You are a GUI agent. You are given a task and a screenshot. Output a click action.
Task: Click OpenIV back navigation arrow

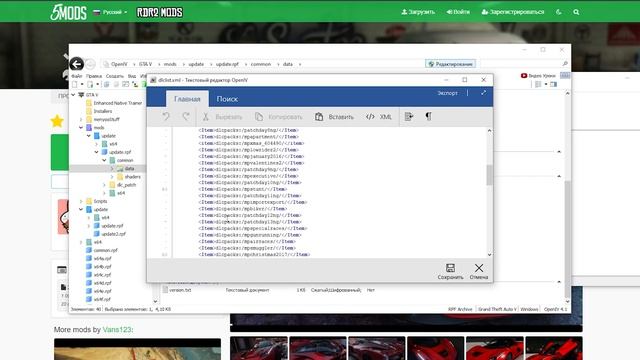pyautogui.click(x=76, y=64)
